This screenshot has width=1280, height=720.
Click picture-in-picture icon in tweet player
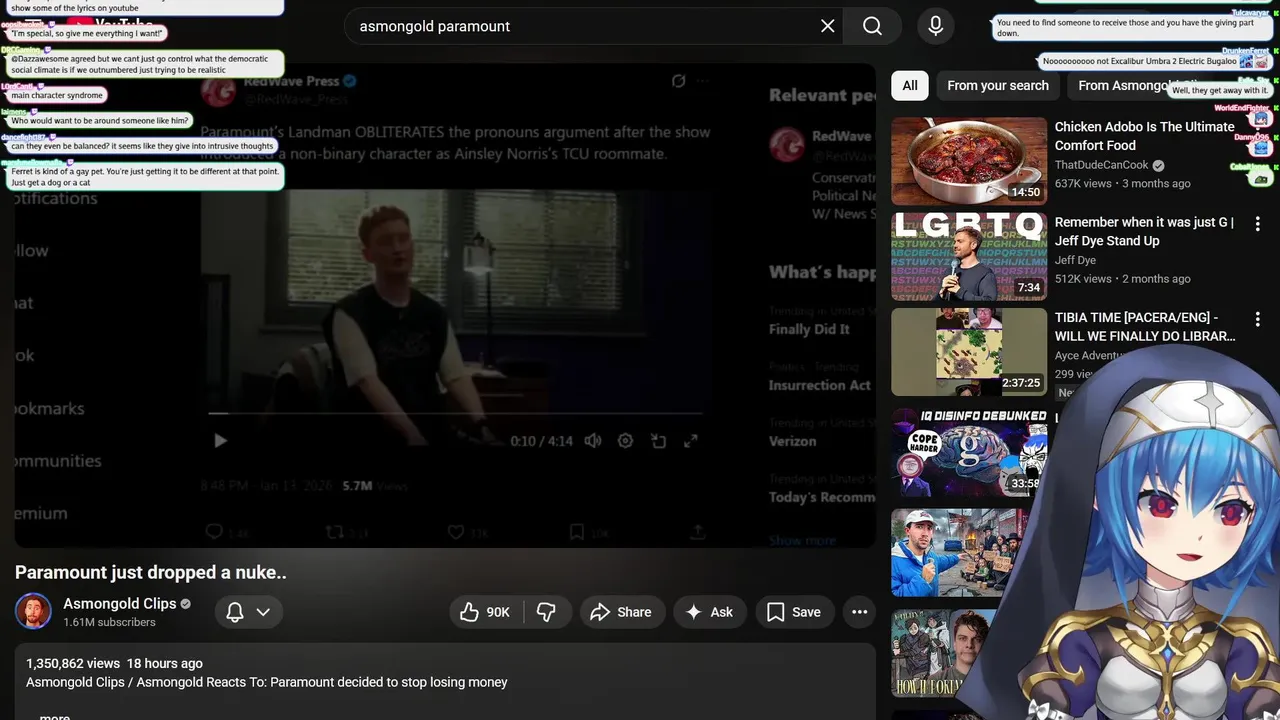tap(658, 441)
